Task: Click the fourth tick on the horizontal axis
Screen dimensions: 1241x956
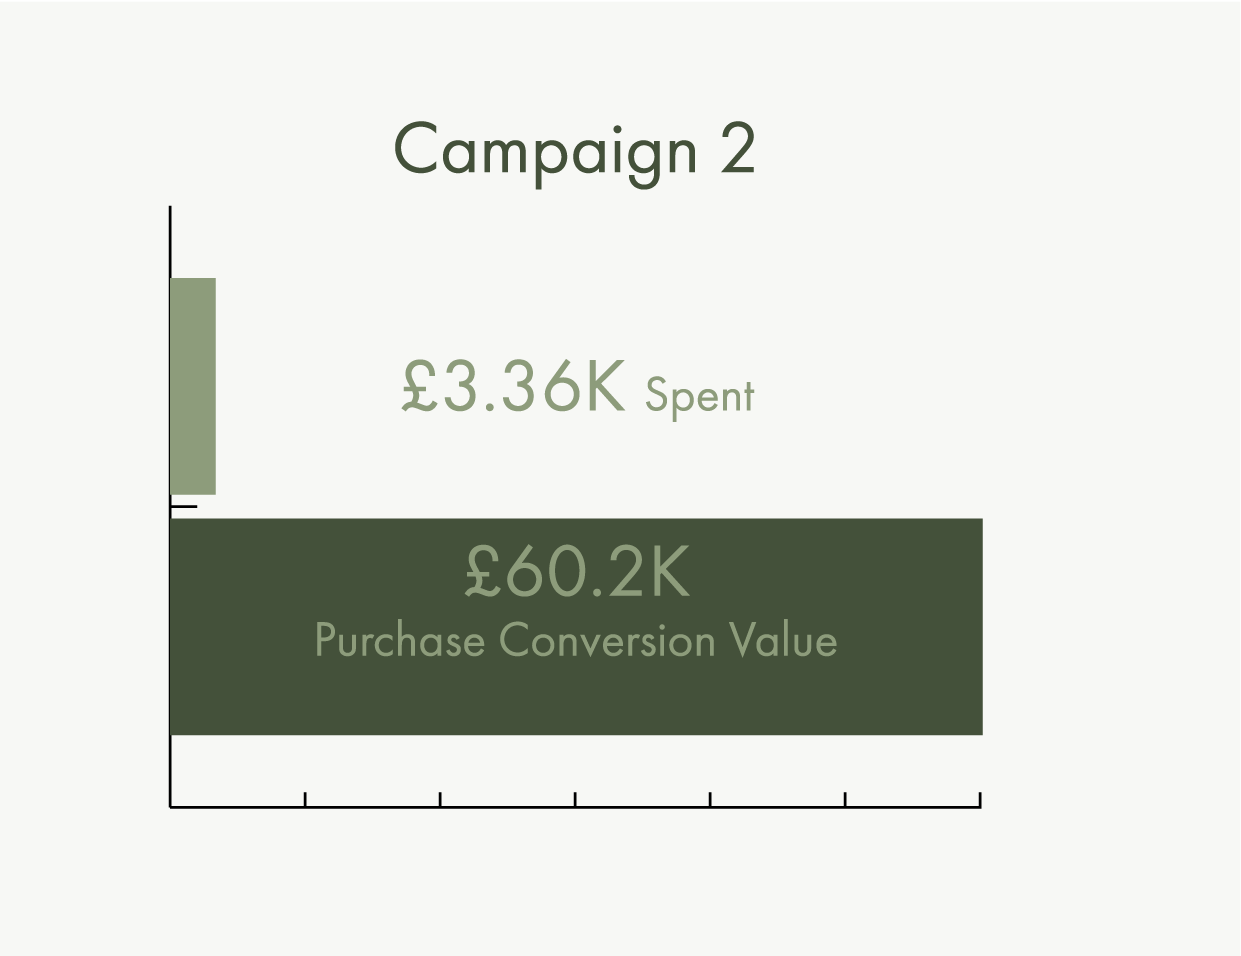Action: click(575, 798)
